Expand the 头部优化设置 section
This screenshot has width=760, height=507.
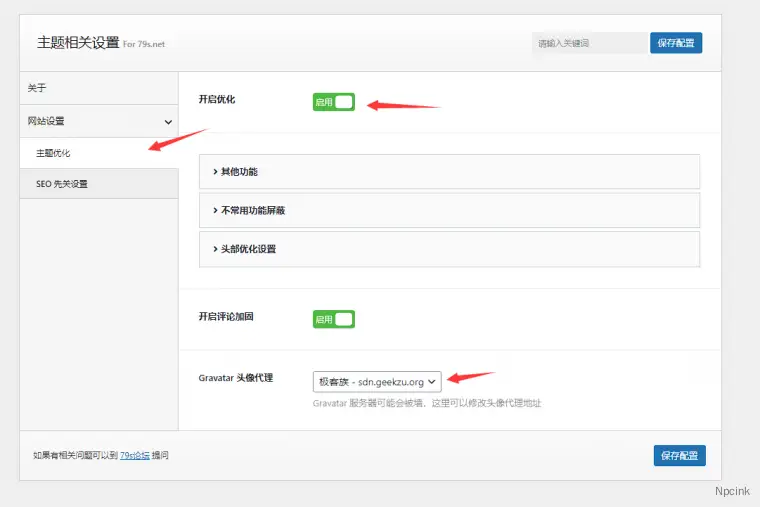[x=449, y=248]
